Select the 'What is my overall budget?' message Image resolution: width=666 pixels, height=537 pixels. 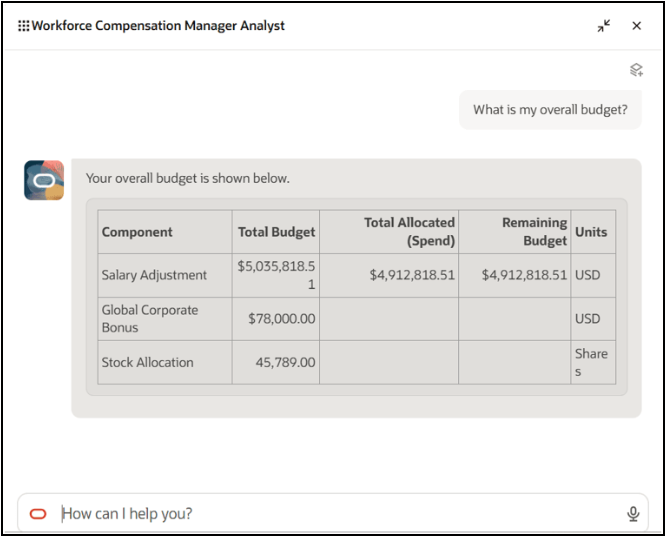pyautogui.click(x=550, y=110)
